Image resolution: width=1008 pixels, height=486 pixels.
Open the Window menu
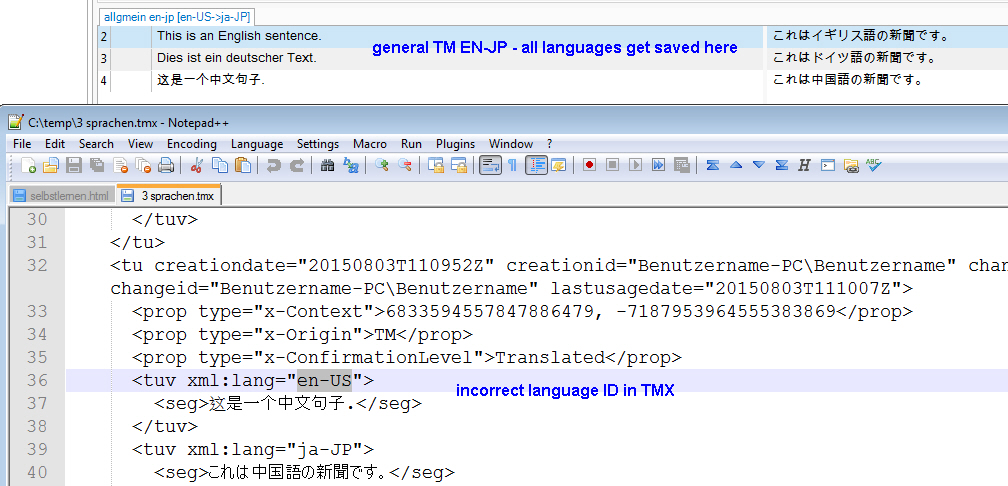click(x=510, y=144)
